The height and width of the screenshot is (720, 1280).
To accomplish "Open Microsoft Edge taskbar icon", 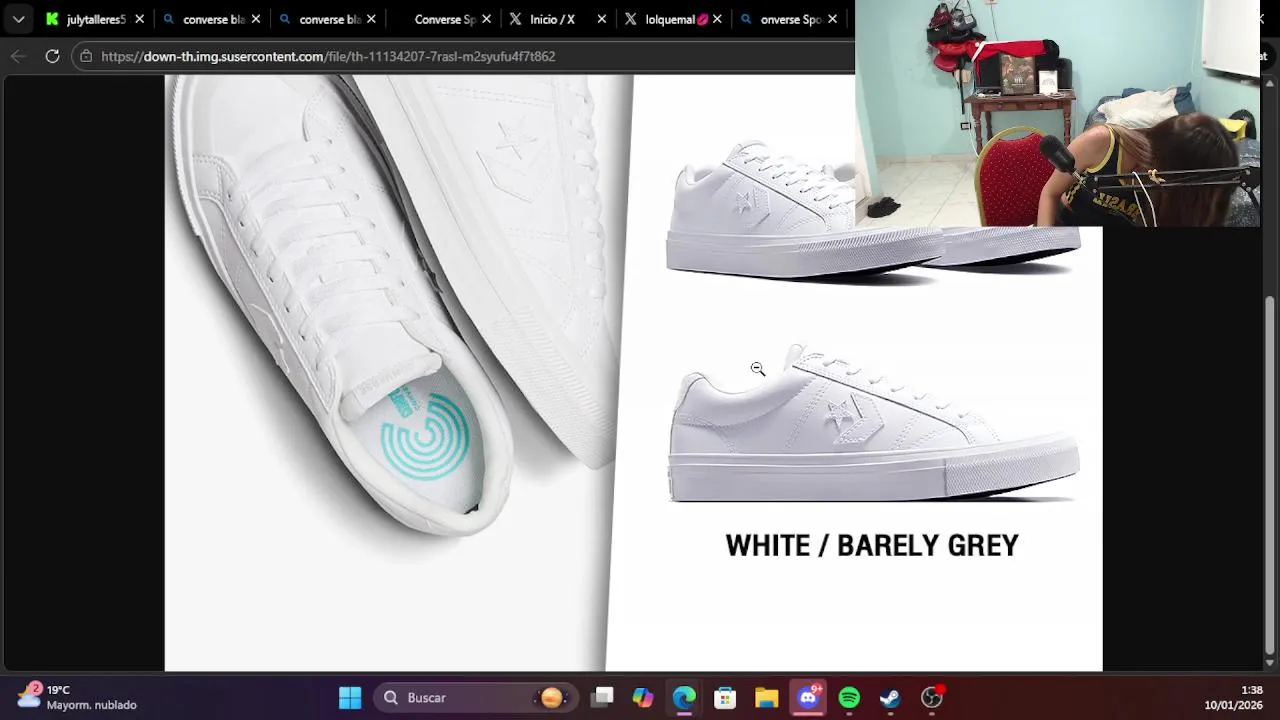I will click(684, 698).
